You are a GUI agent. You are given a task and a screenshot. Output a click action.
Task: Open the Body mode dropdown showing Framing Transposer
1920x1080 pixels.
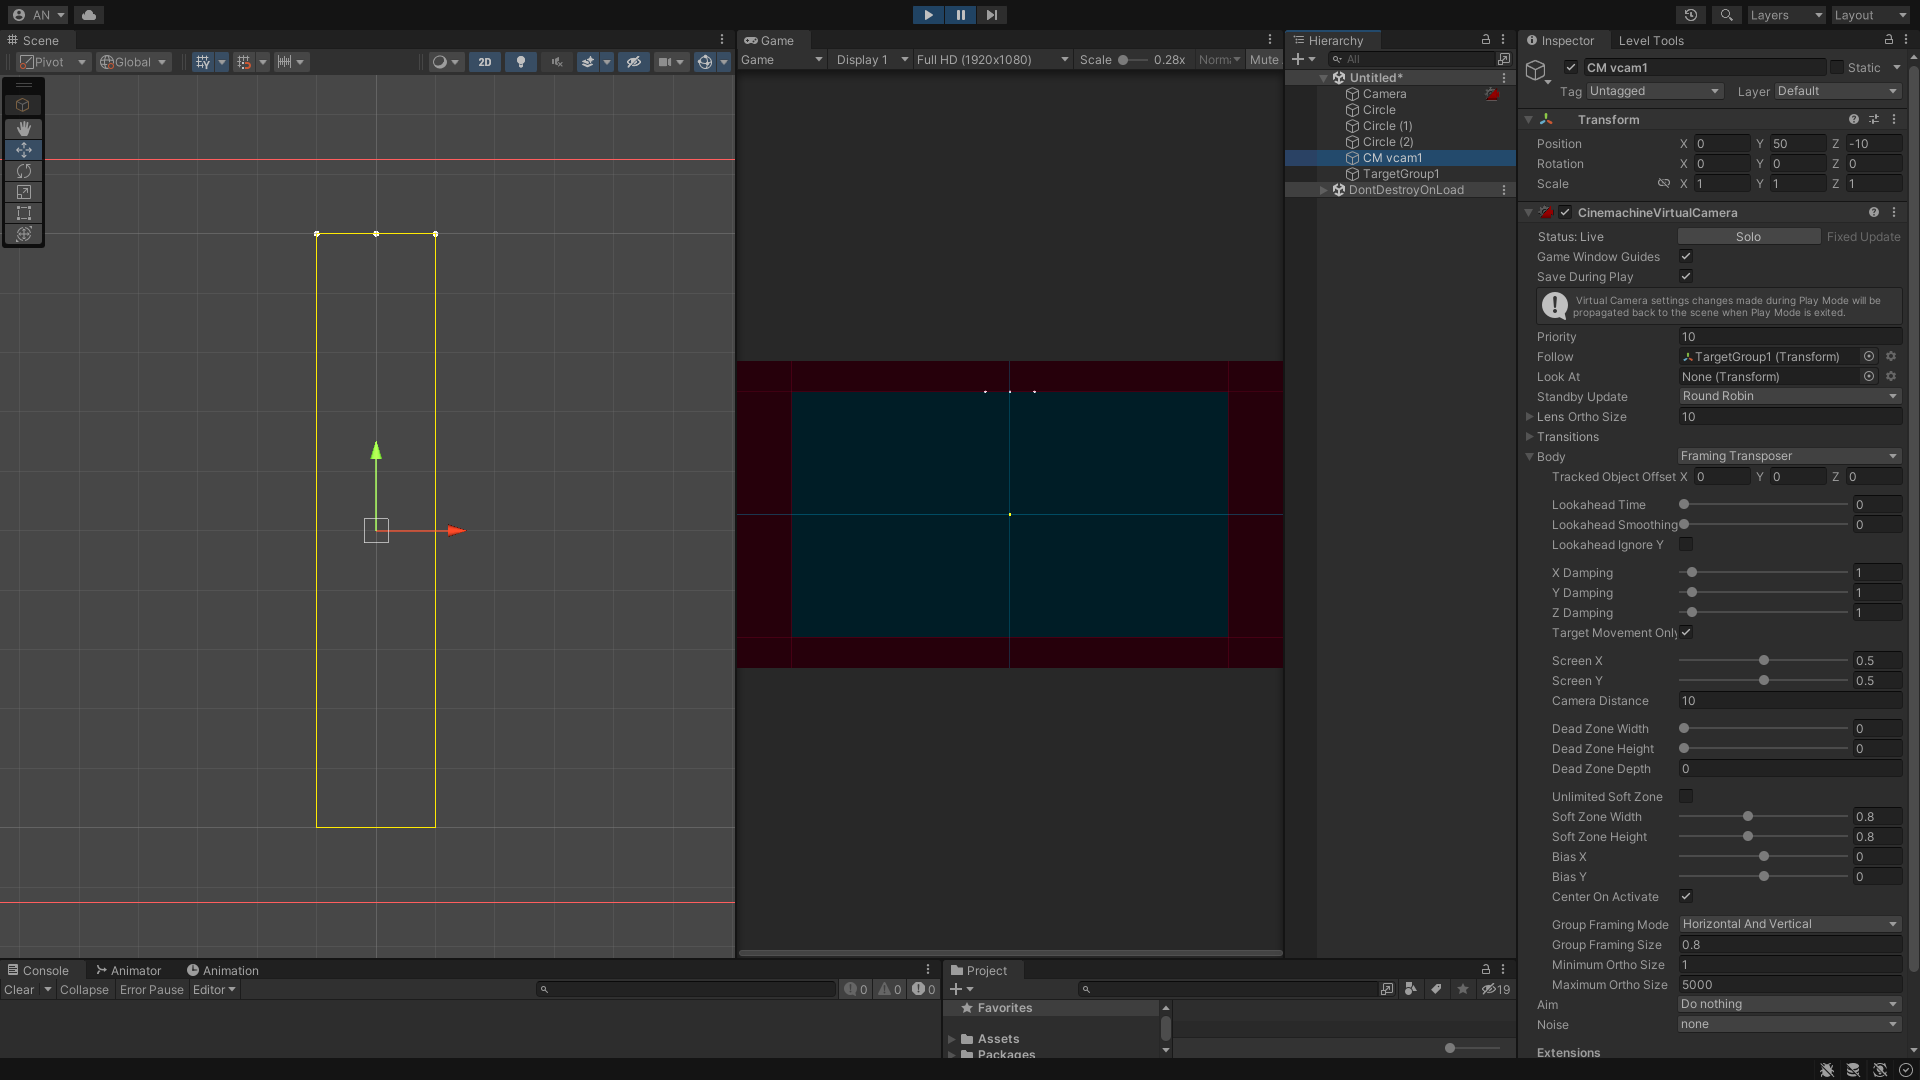coord(1788,456)
